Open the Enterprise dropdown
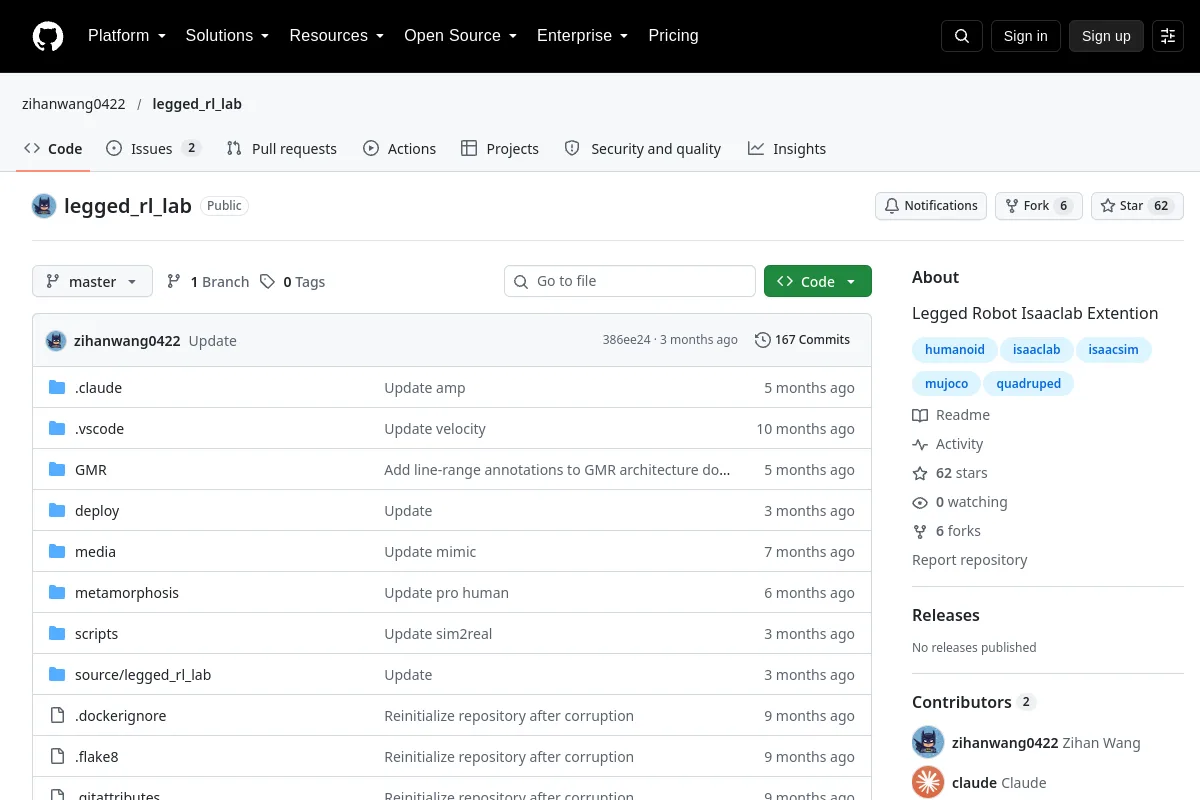Viewport: 1200px width, 800px height. click(x=583, y=36)
